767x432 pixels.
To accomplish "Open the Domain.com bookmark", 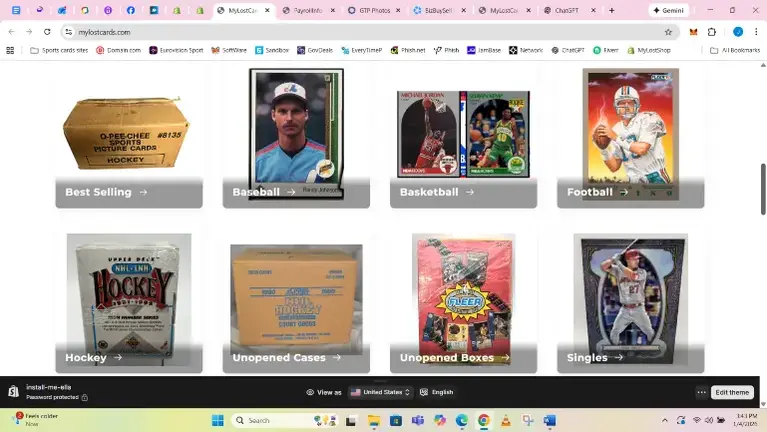I will click(118, 50).
